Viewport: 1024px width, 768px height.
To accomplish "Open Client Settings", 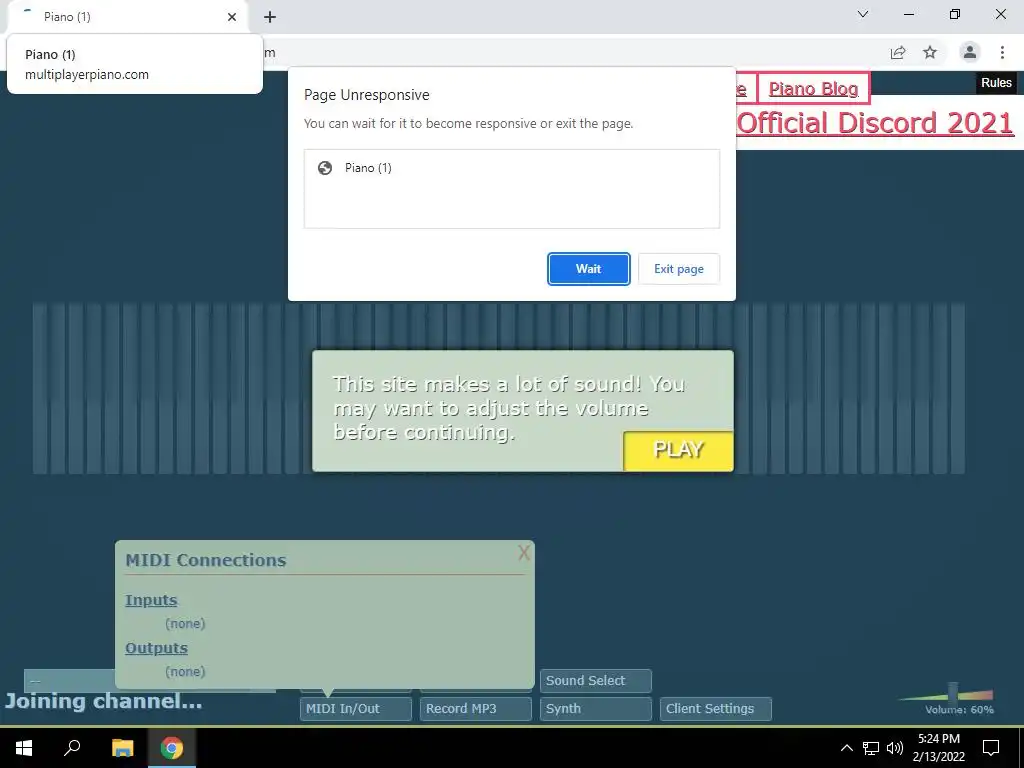I will tap(716, 709).
